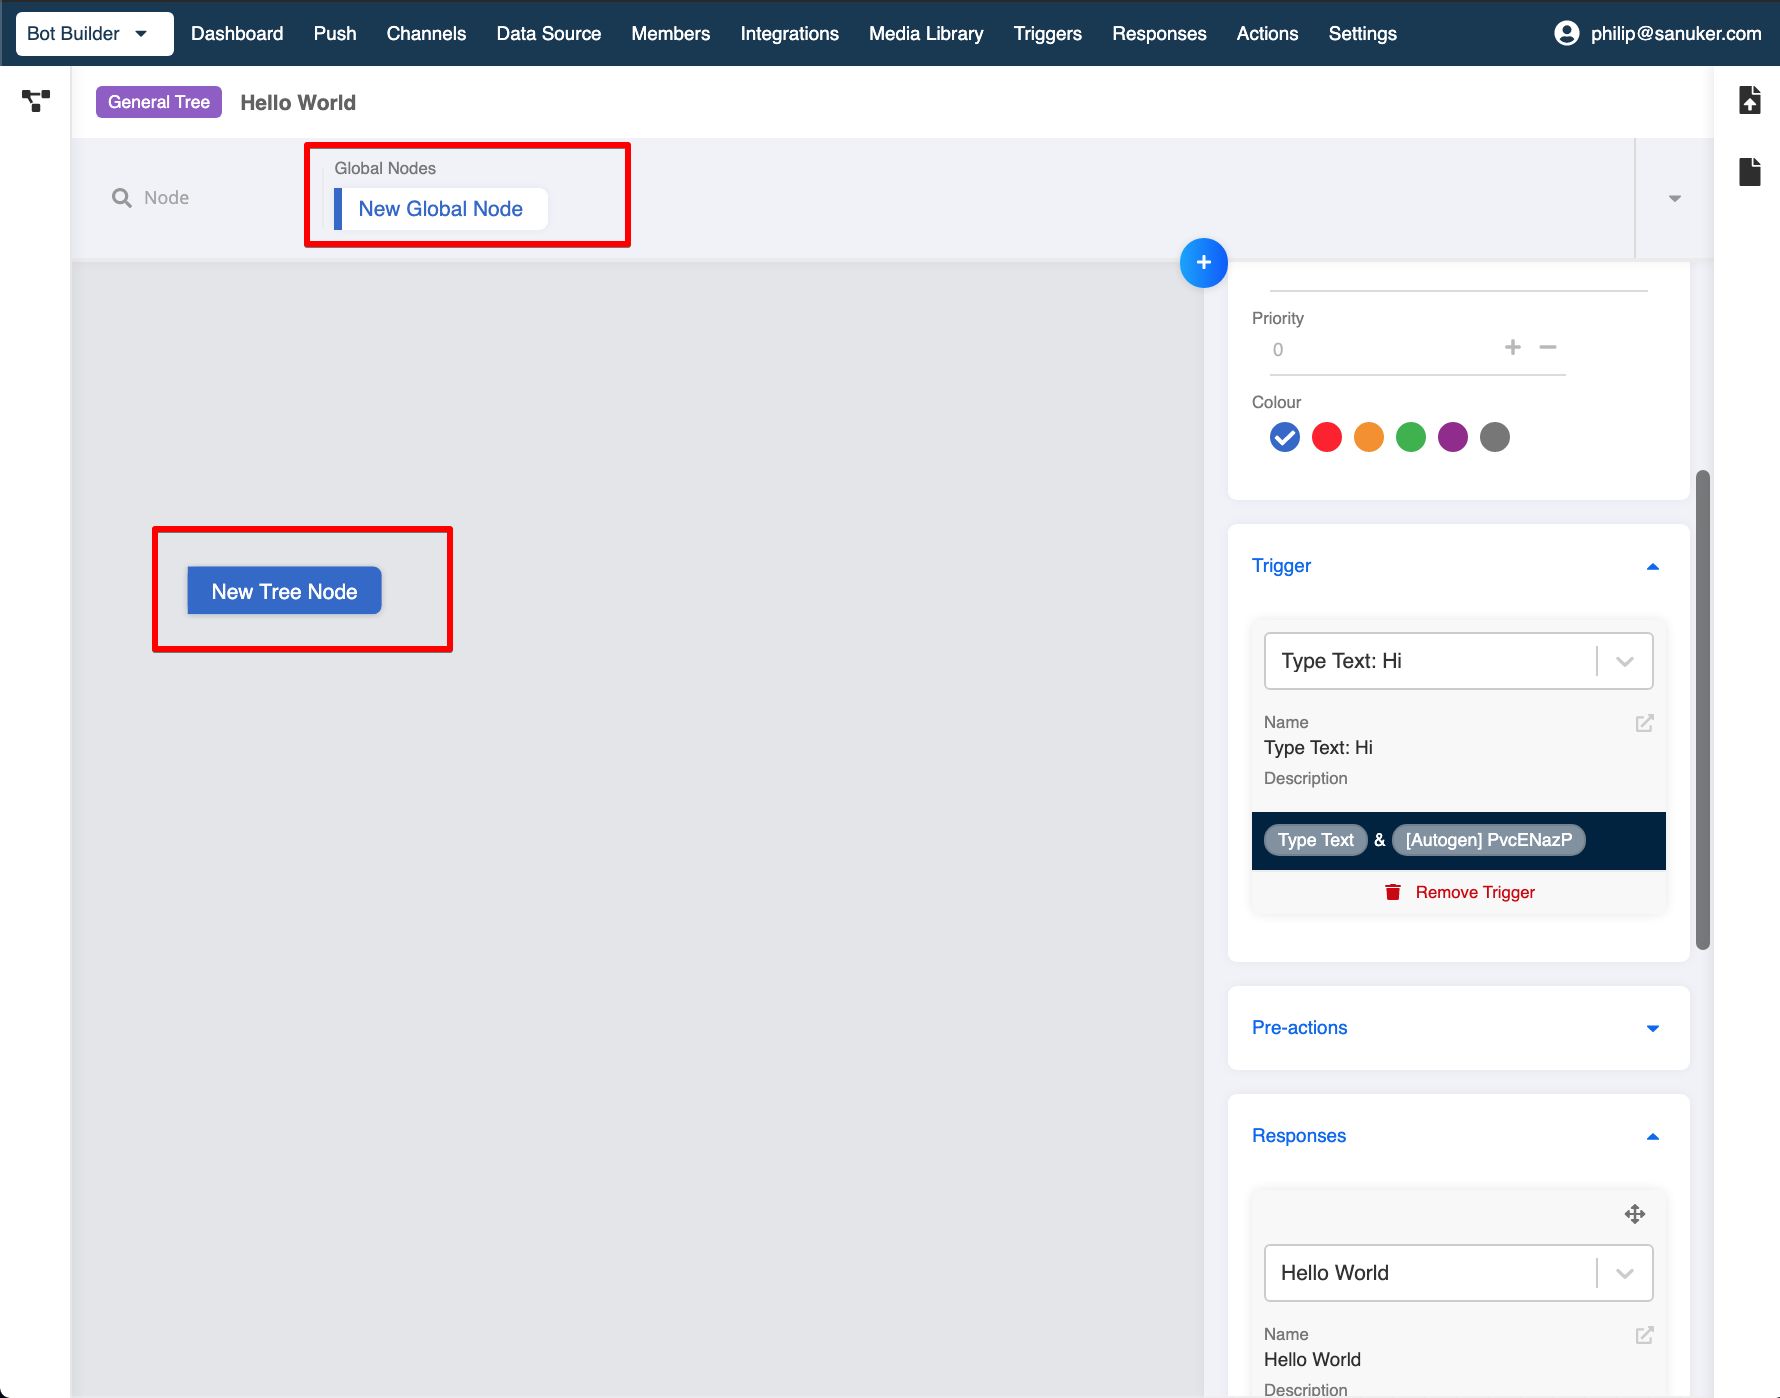The height and width of the screenshot is (1398, 1780).
Task: Select the grey colour swatch
Action: pos(1495,437)
